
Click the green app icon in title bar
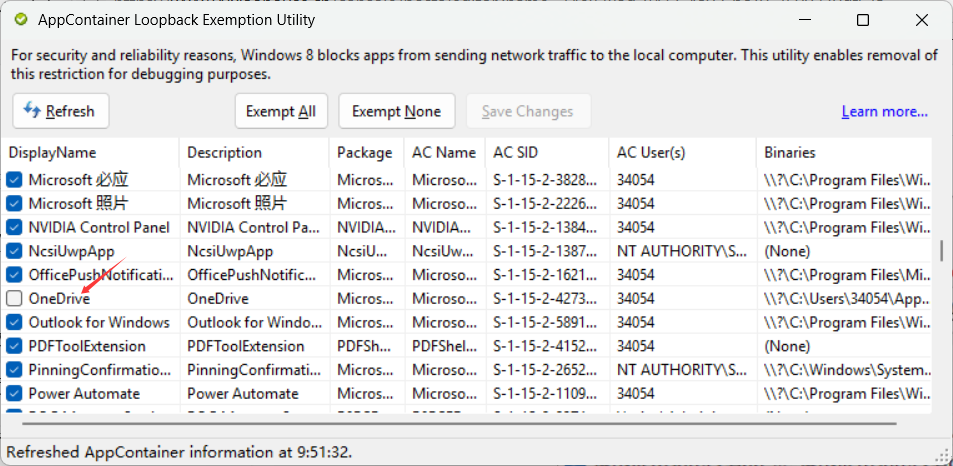pos(21,20)
